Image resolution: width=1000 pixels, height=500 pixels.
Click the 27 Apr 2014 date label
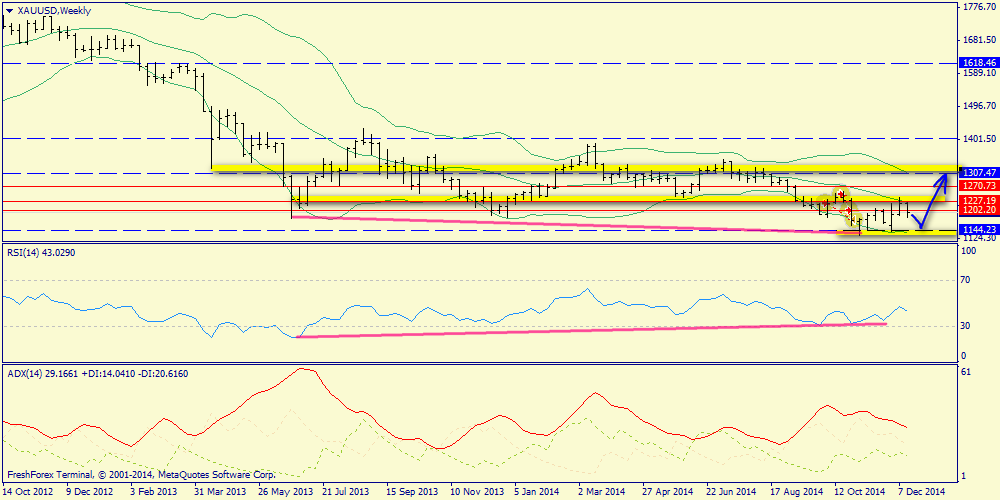pyautogui.click(x=666, y=492)
